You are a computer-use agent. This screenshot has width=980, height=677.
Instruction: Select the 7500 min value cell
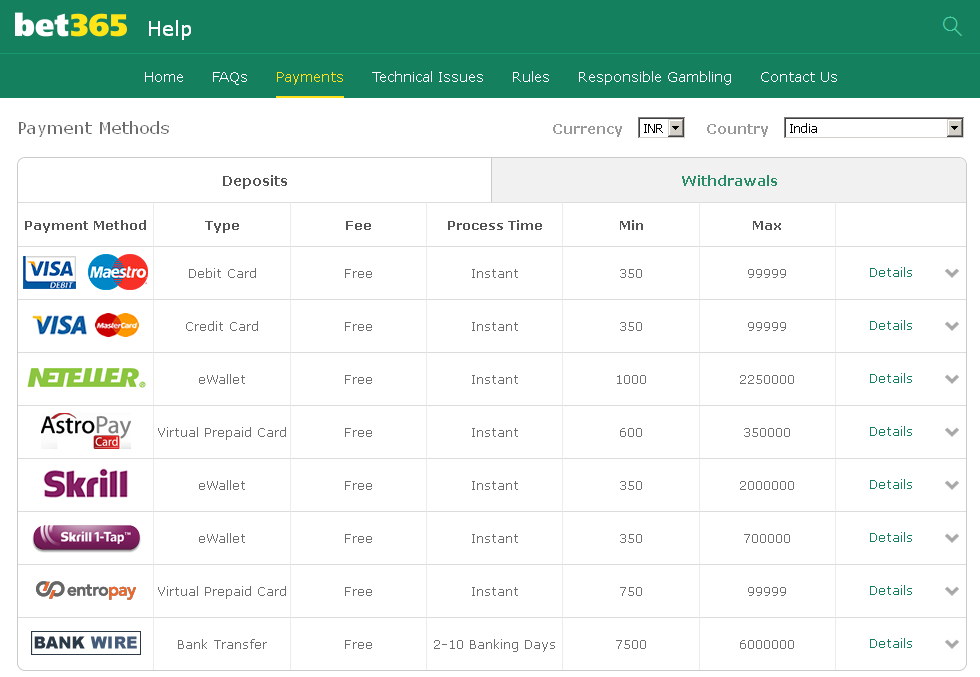(x=631, y=644)
